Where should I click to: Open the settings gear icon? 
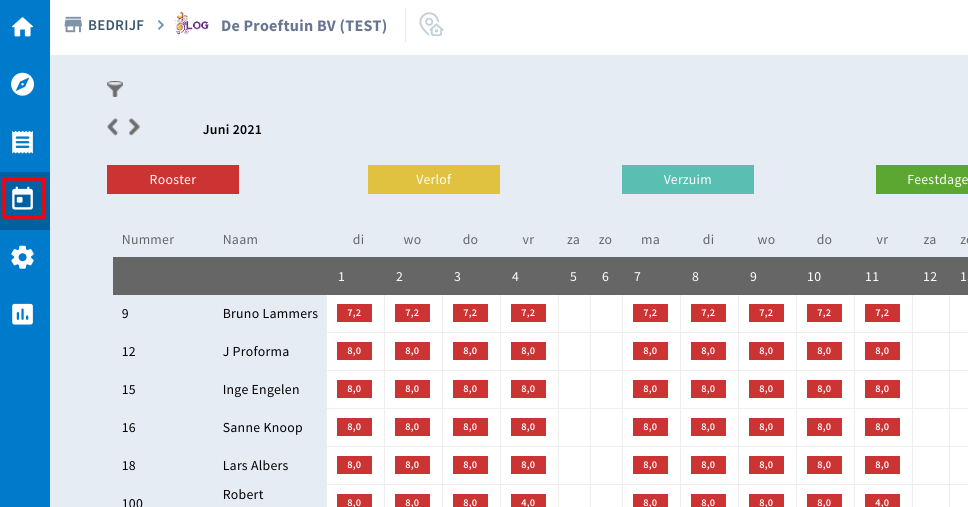pyautogui.click(x=23, y=257)
